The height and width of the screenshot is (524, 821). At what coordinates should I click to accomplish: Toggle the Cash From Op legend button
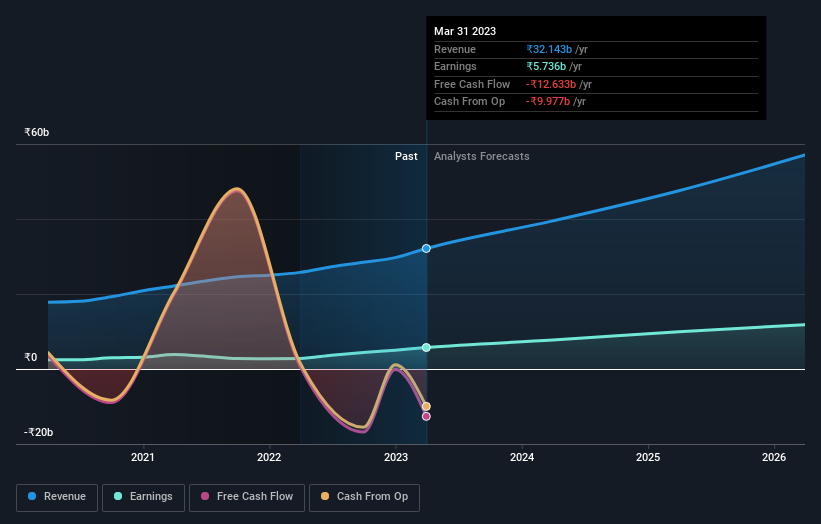click(364, 497)
